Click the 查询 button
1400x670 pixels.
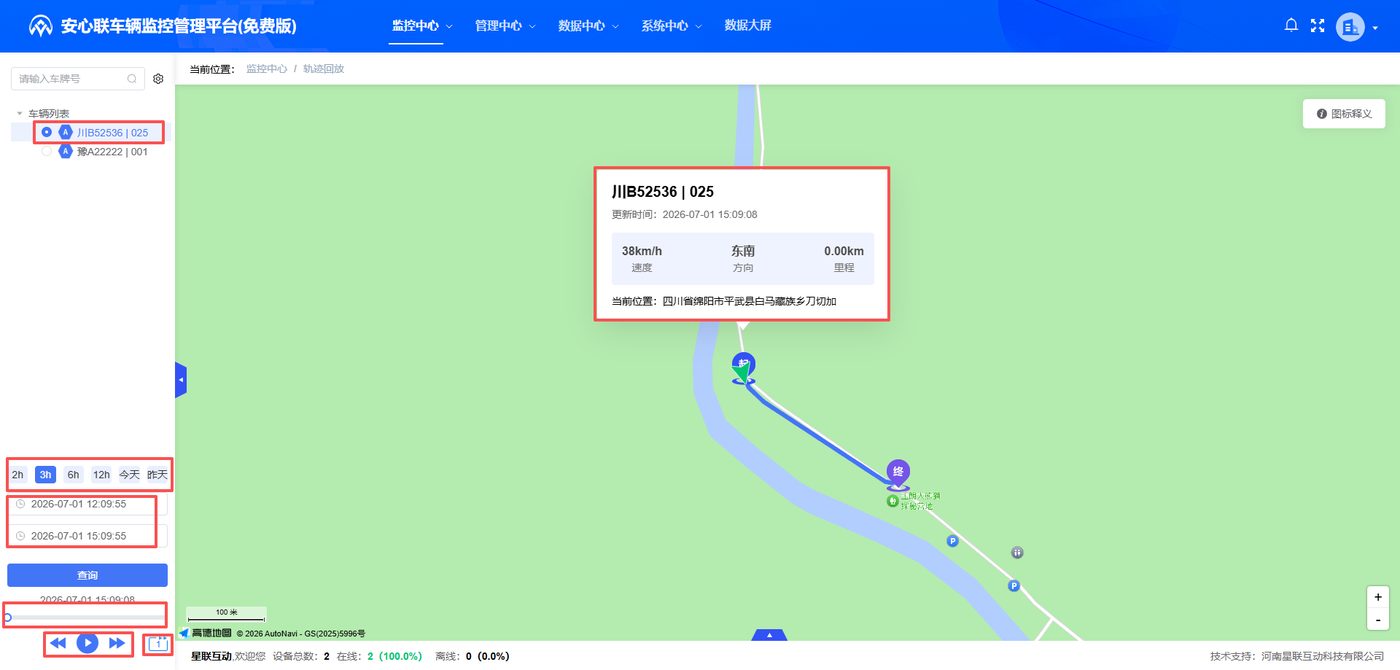pyautogui.click(x=87, y=575)
